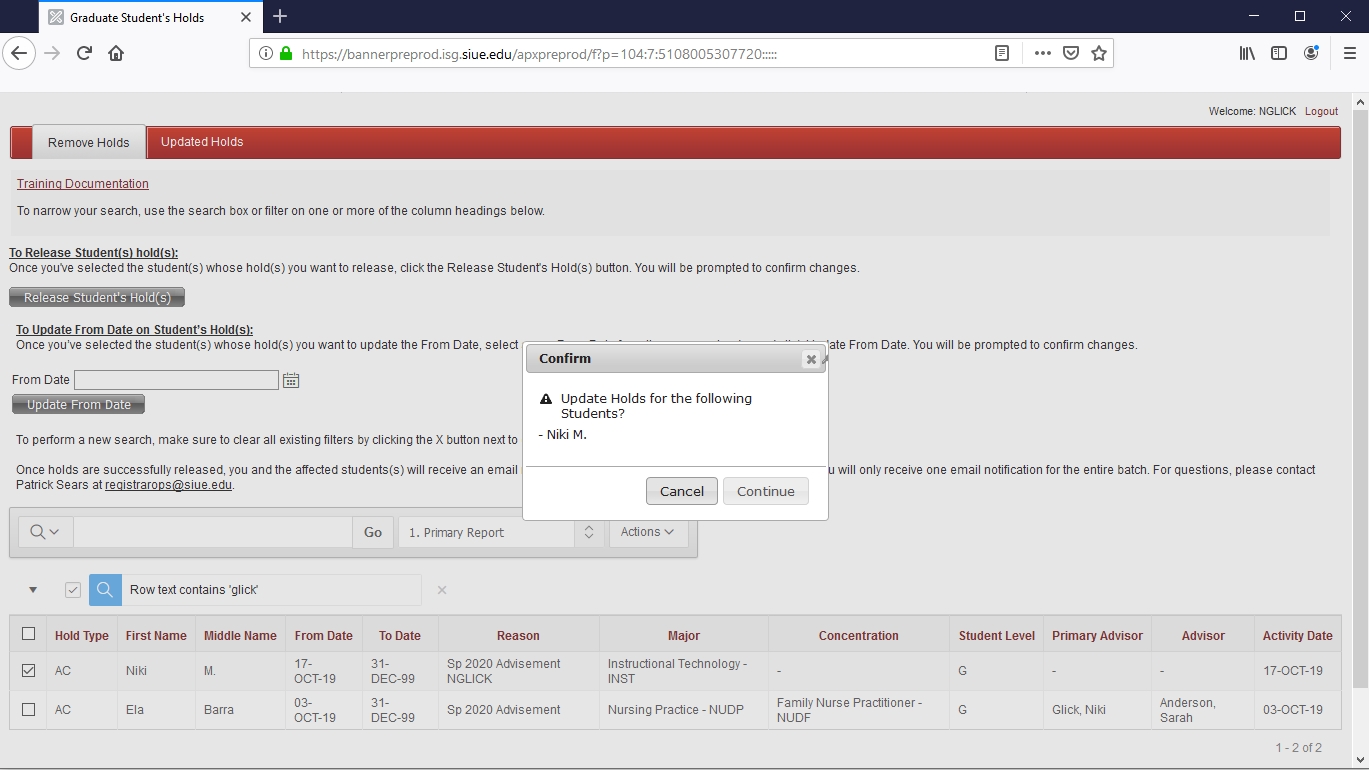Go to the browser home icon
The width and height of the screenshot is (1369, 770).
(x=116, y=53)
